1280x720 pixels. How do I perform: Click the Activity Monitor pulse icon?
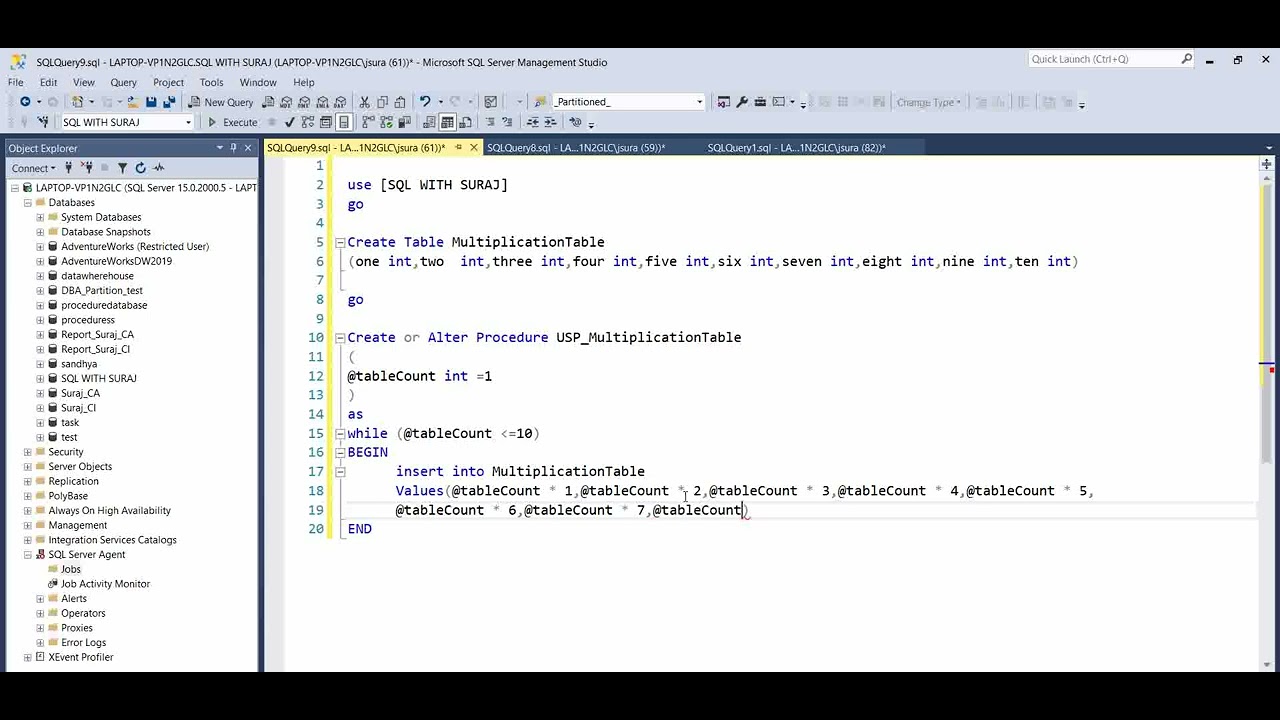(x=158, y=168)
